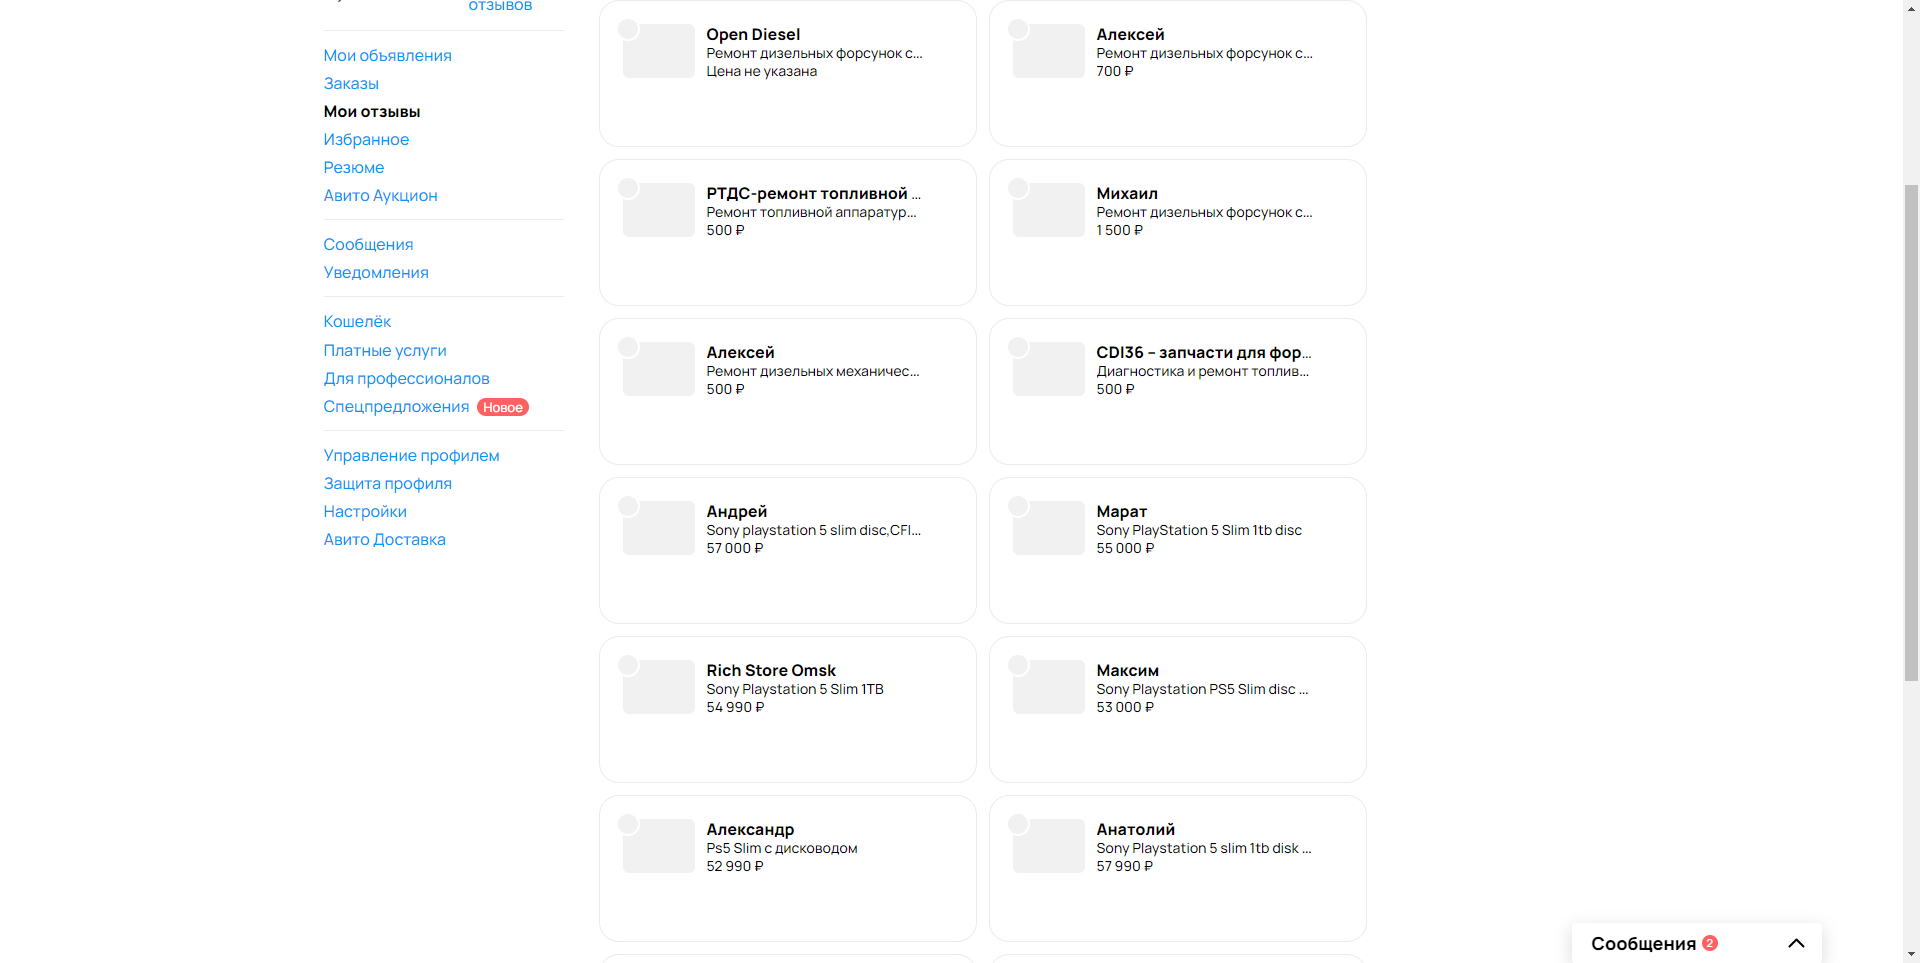Image resolution: width=1920 pixels, height=963 pixels.
Task: Open the Сообщения chat panel title
Action: click(x=1643, y=944)
